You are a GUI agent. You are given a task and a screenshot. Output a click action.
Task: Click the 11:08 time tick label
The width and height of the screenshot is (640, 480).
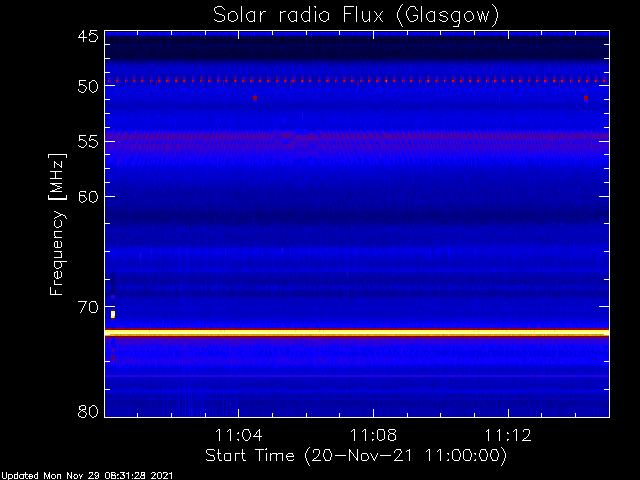tap(373, 435)
